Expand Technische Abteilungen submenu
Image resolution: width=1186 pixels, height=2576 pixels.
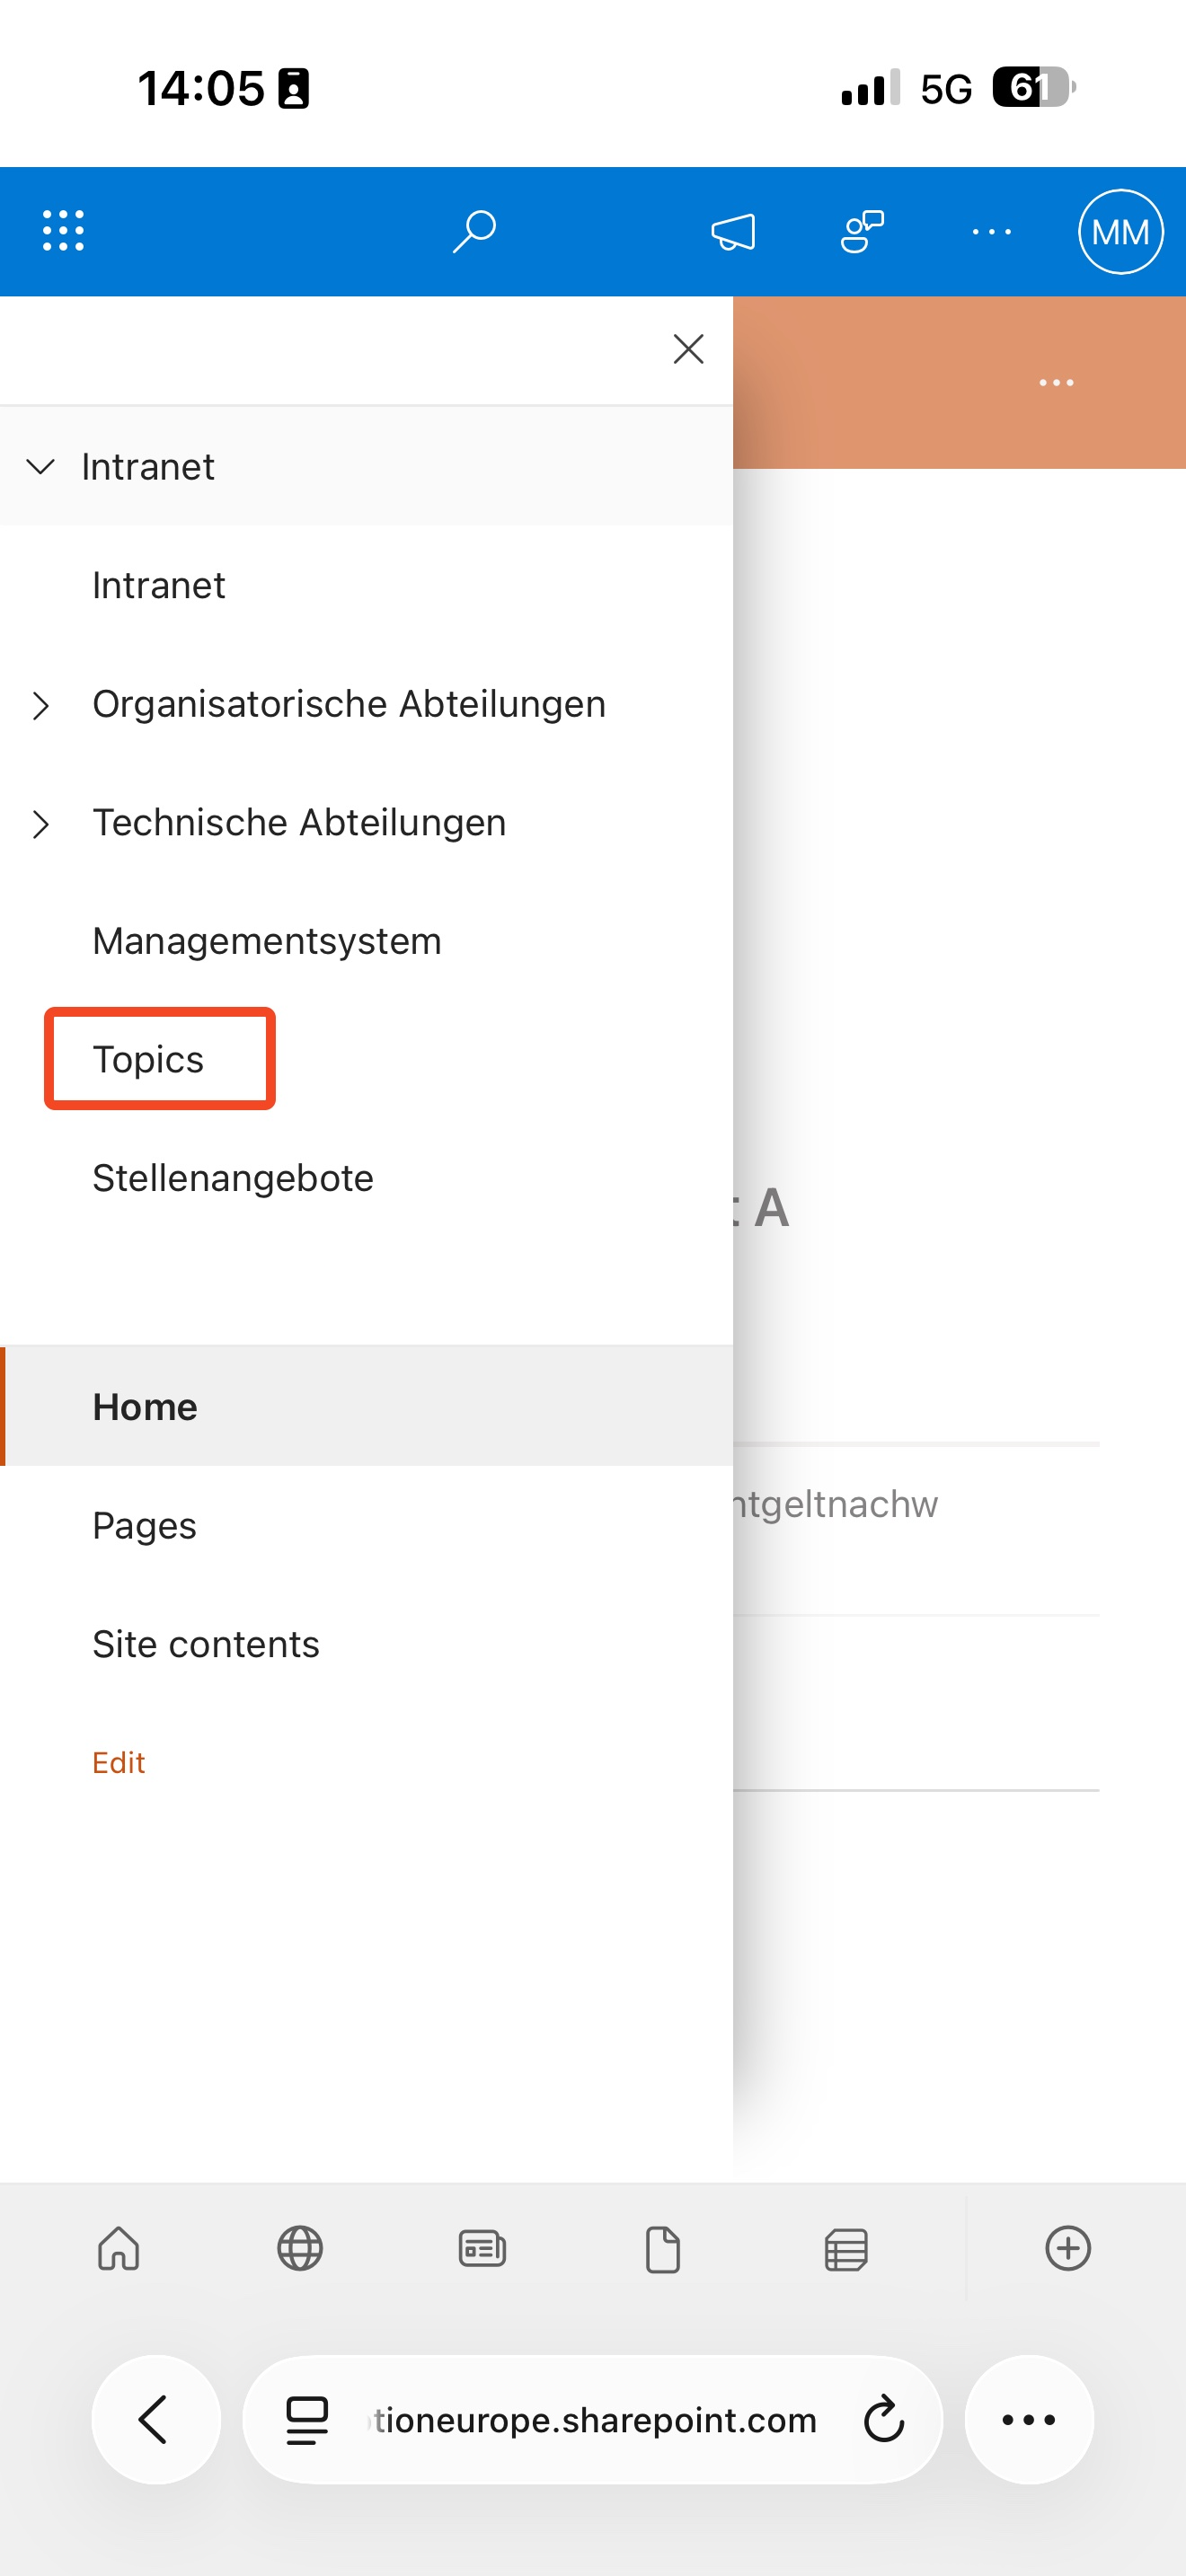point(40,824)
